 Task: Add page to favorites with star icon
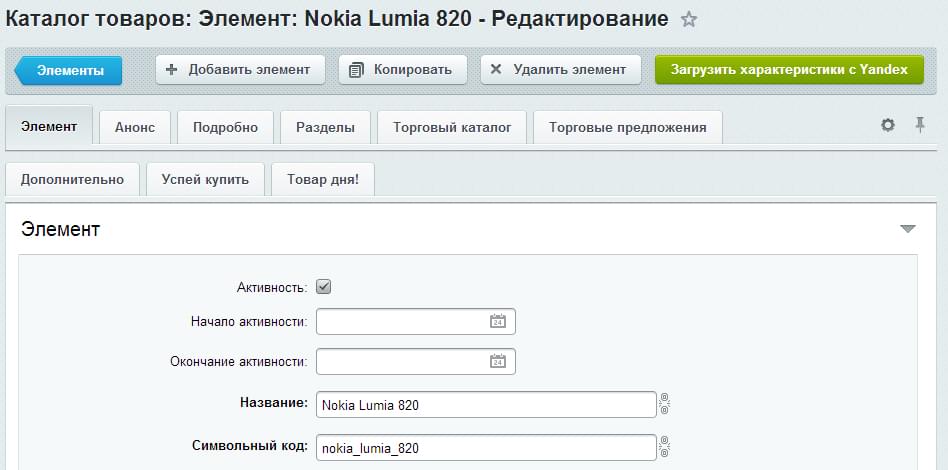689,19
